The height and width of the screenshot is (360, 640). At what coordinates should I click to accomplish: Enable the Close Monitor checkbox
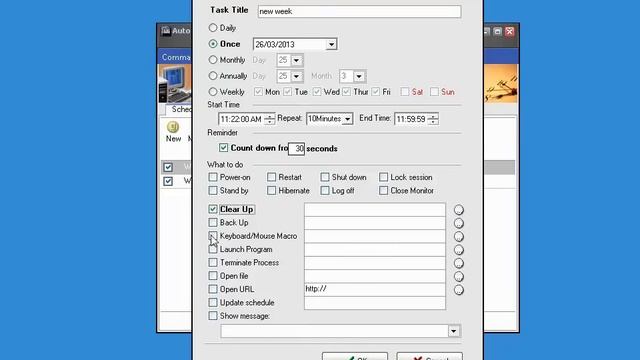pyautogui.click(x=383, y=190)
